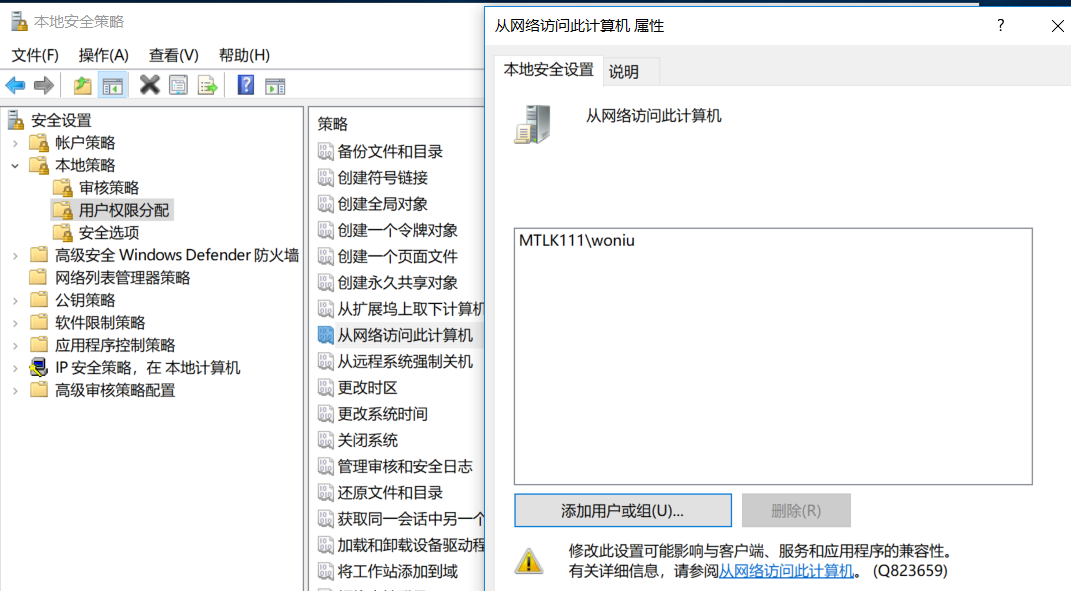This screenshot has width=1071, height=591.
Task: Expand 高级安全 Windows Defender 防火墙 node
Action: (15, 256)
